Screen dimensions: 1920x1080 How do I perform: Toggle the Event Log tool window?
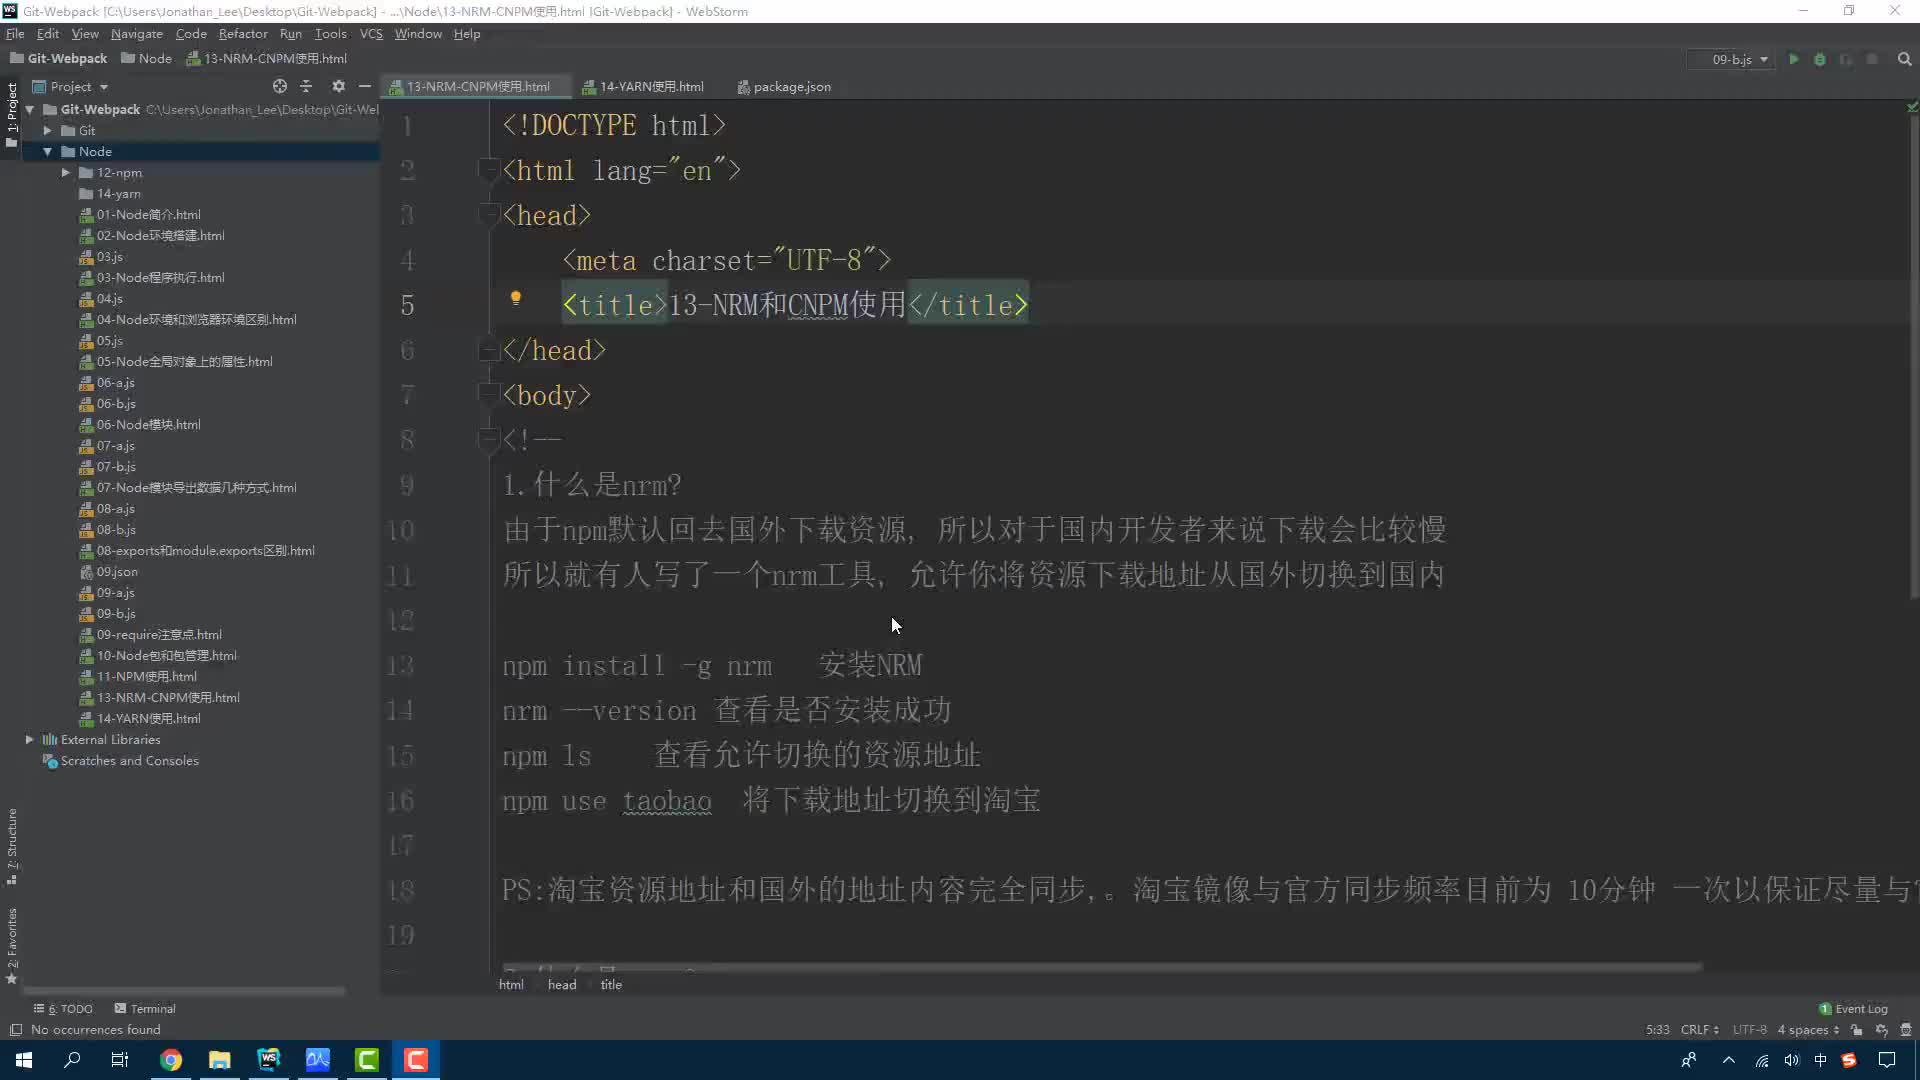tap(1853, 1008)
